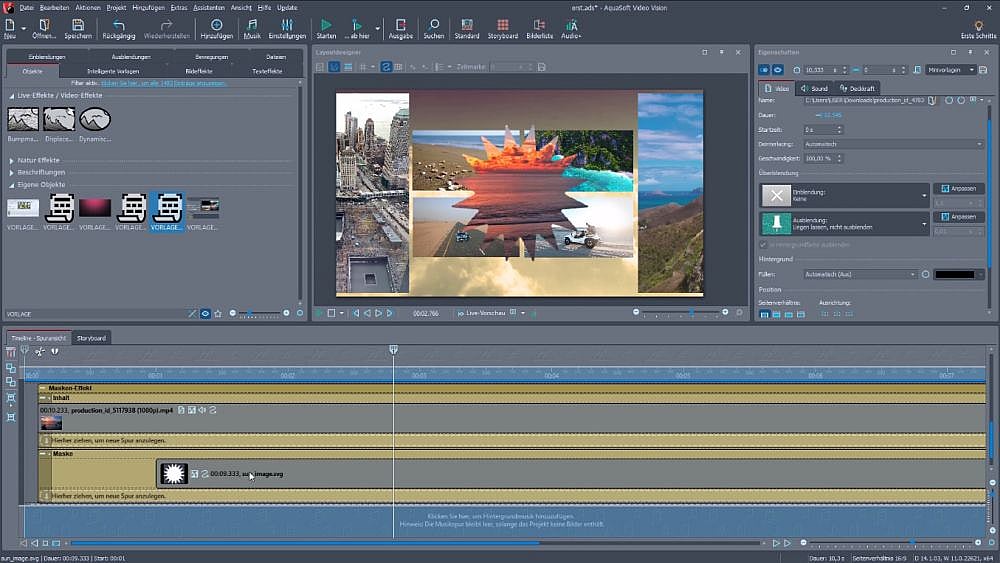
Task: Click Anpassen button next to Einblendung
Action: click(958, 188)
